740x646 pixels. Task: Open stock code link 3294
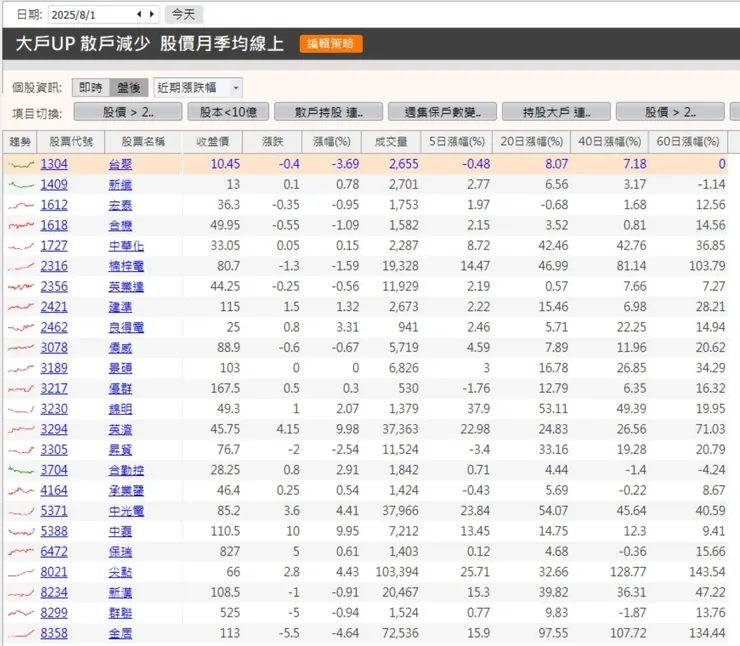tap(54, 429)
